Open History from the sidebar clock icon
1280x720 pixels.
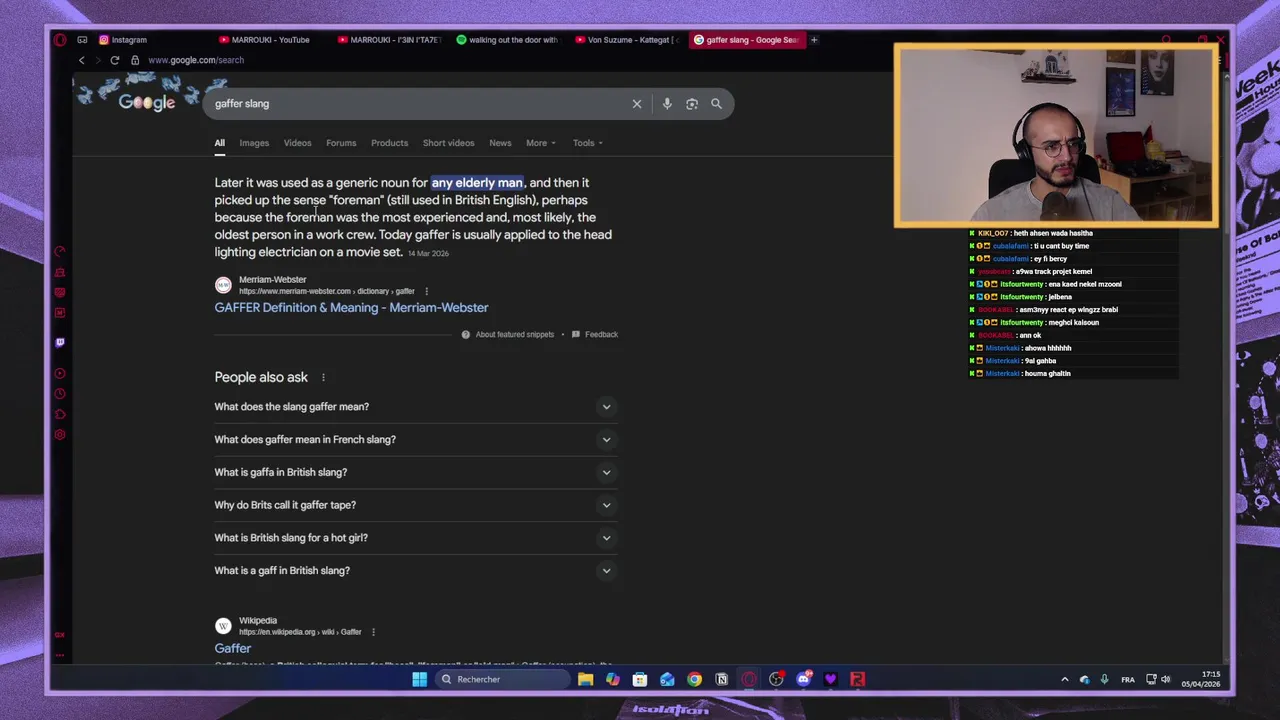60,394
